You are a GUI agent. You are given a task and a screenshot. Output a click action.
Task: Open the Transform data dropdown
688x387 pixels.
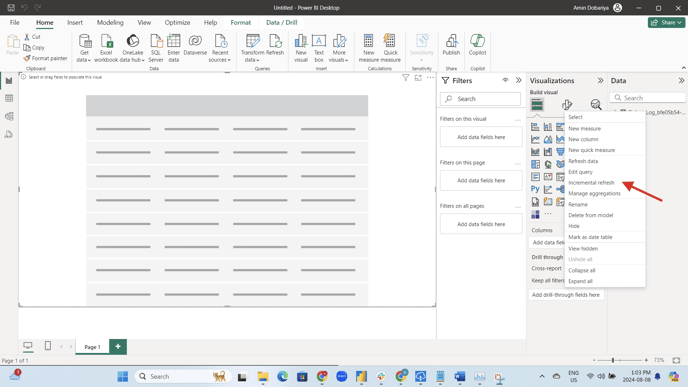(252, 48)
